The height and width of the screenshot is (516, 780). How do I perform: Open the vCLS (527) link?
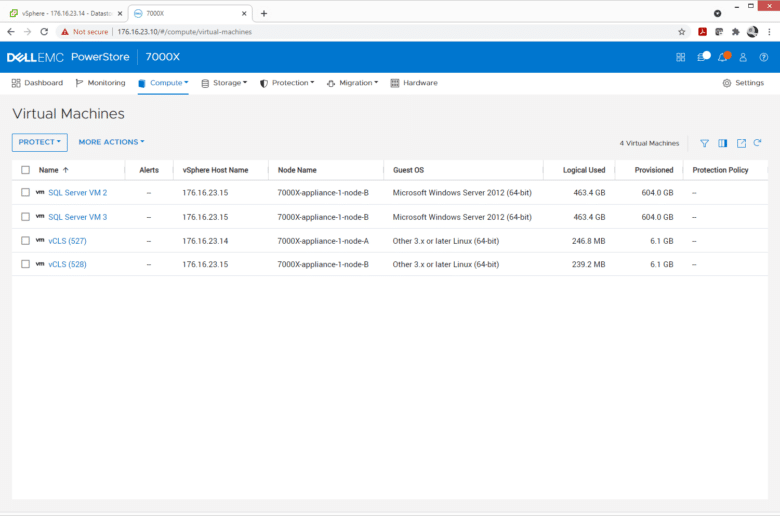point(67,241)
